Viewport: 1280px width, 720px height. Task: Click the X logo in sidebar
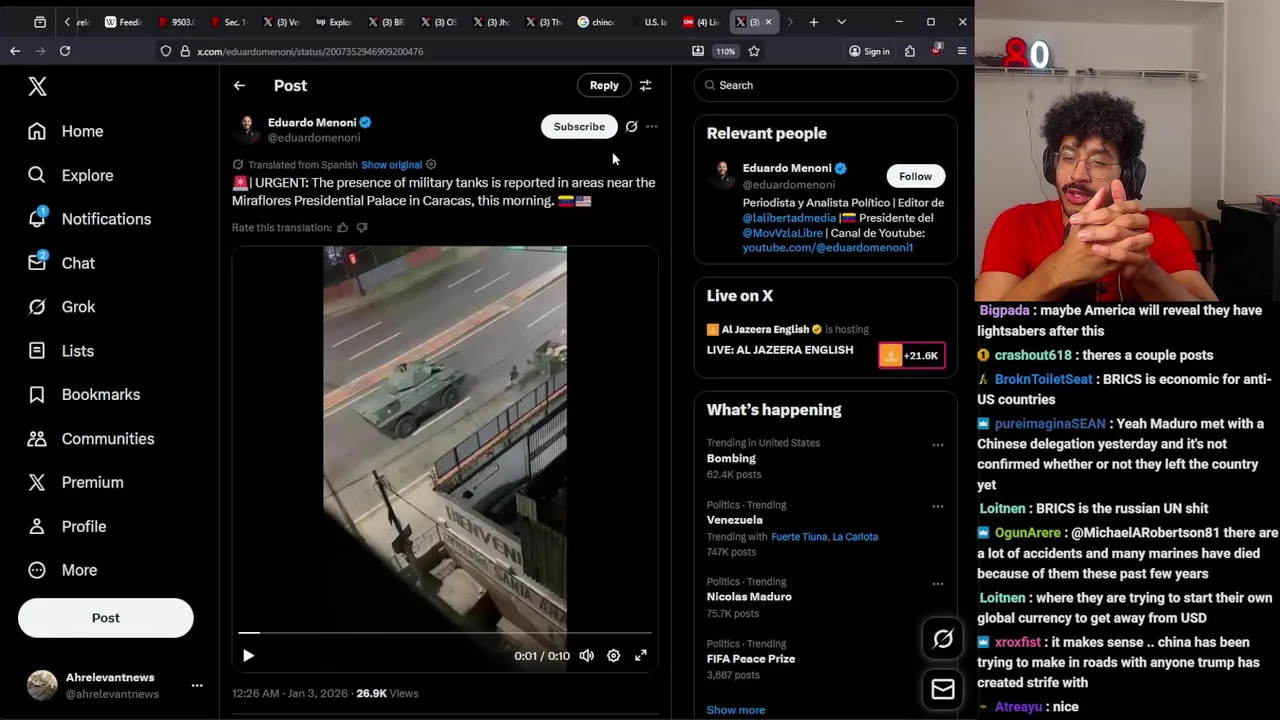[x=37, y=87]
